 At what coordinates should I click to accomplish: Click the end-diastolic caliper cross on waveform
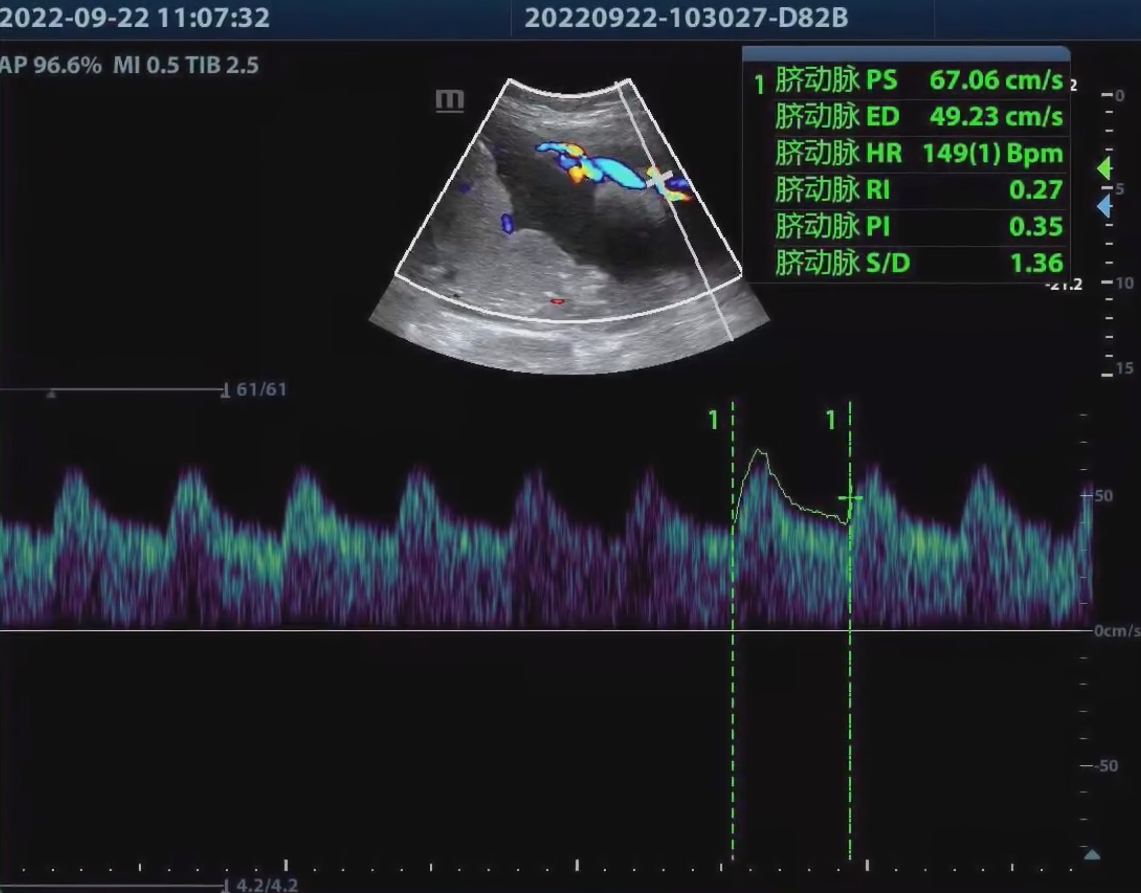tap(850, 497)
